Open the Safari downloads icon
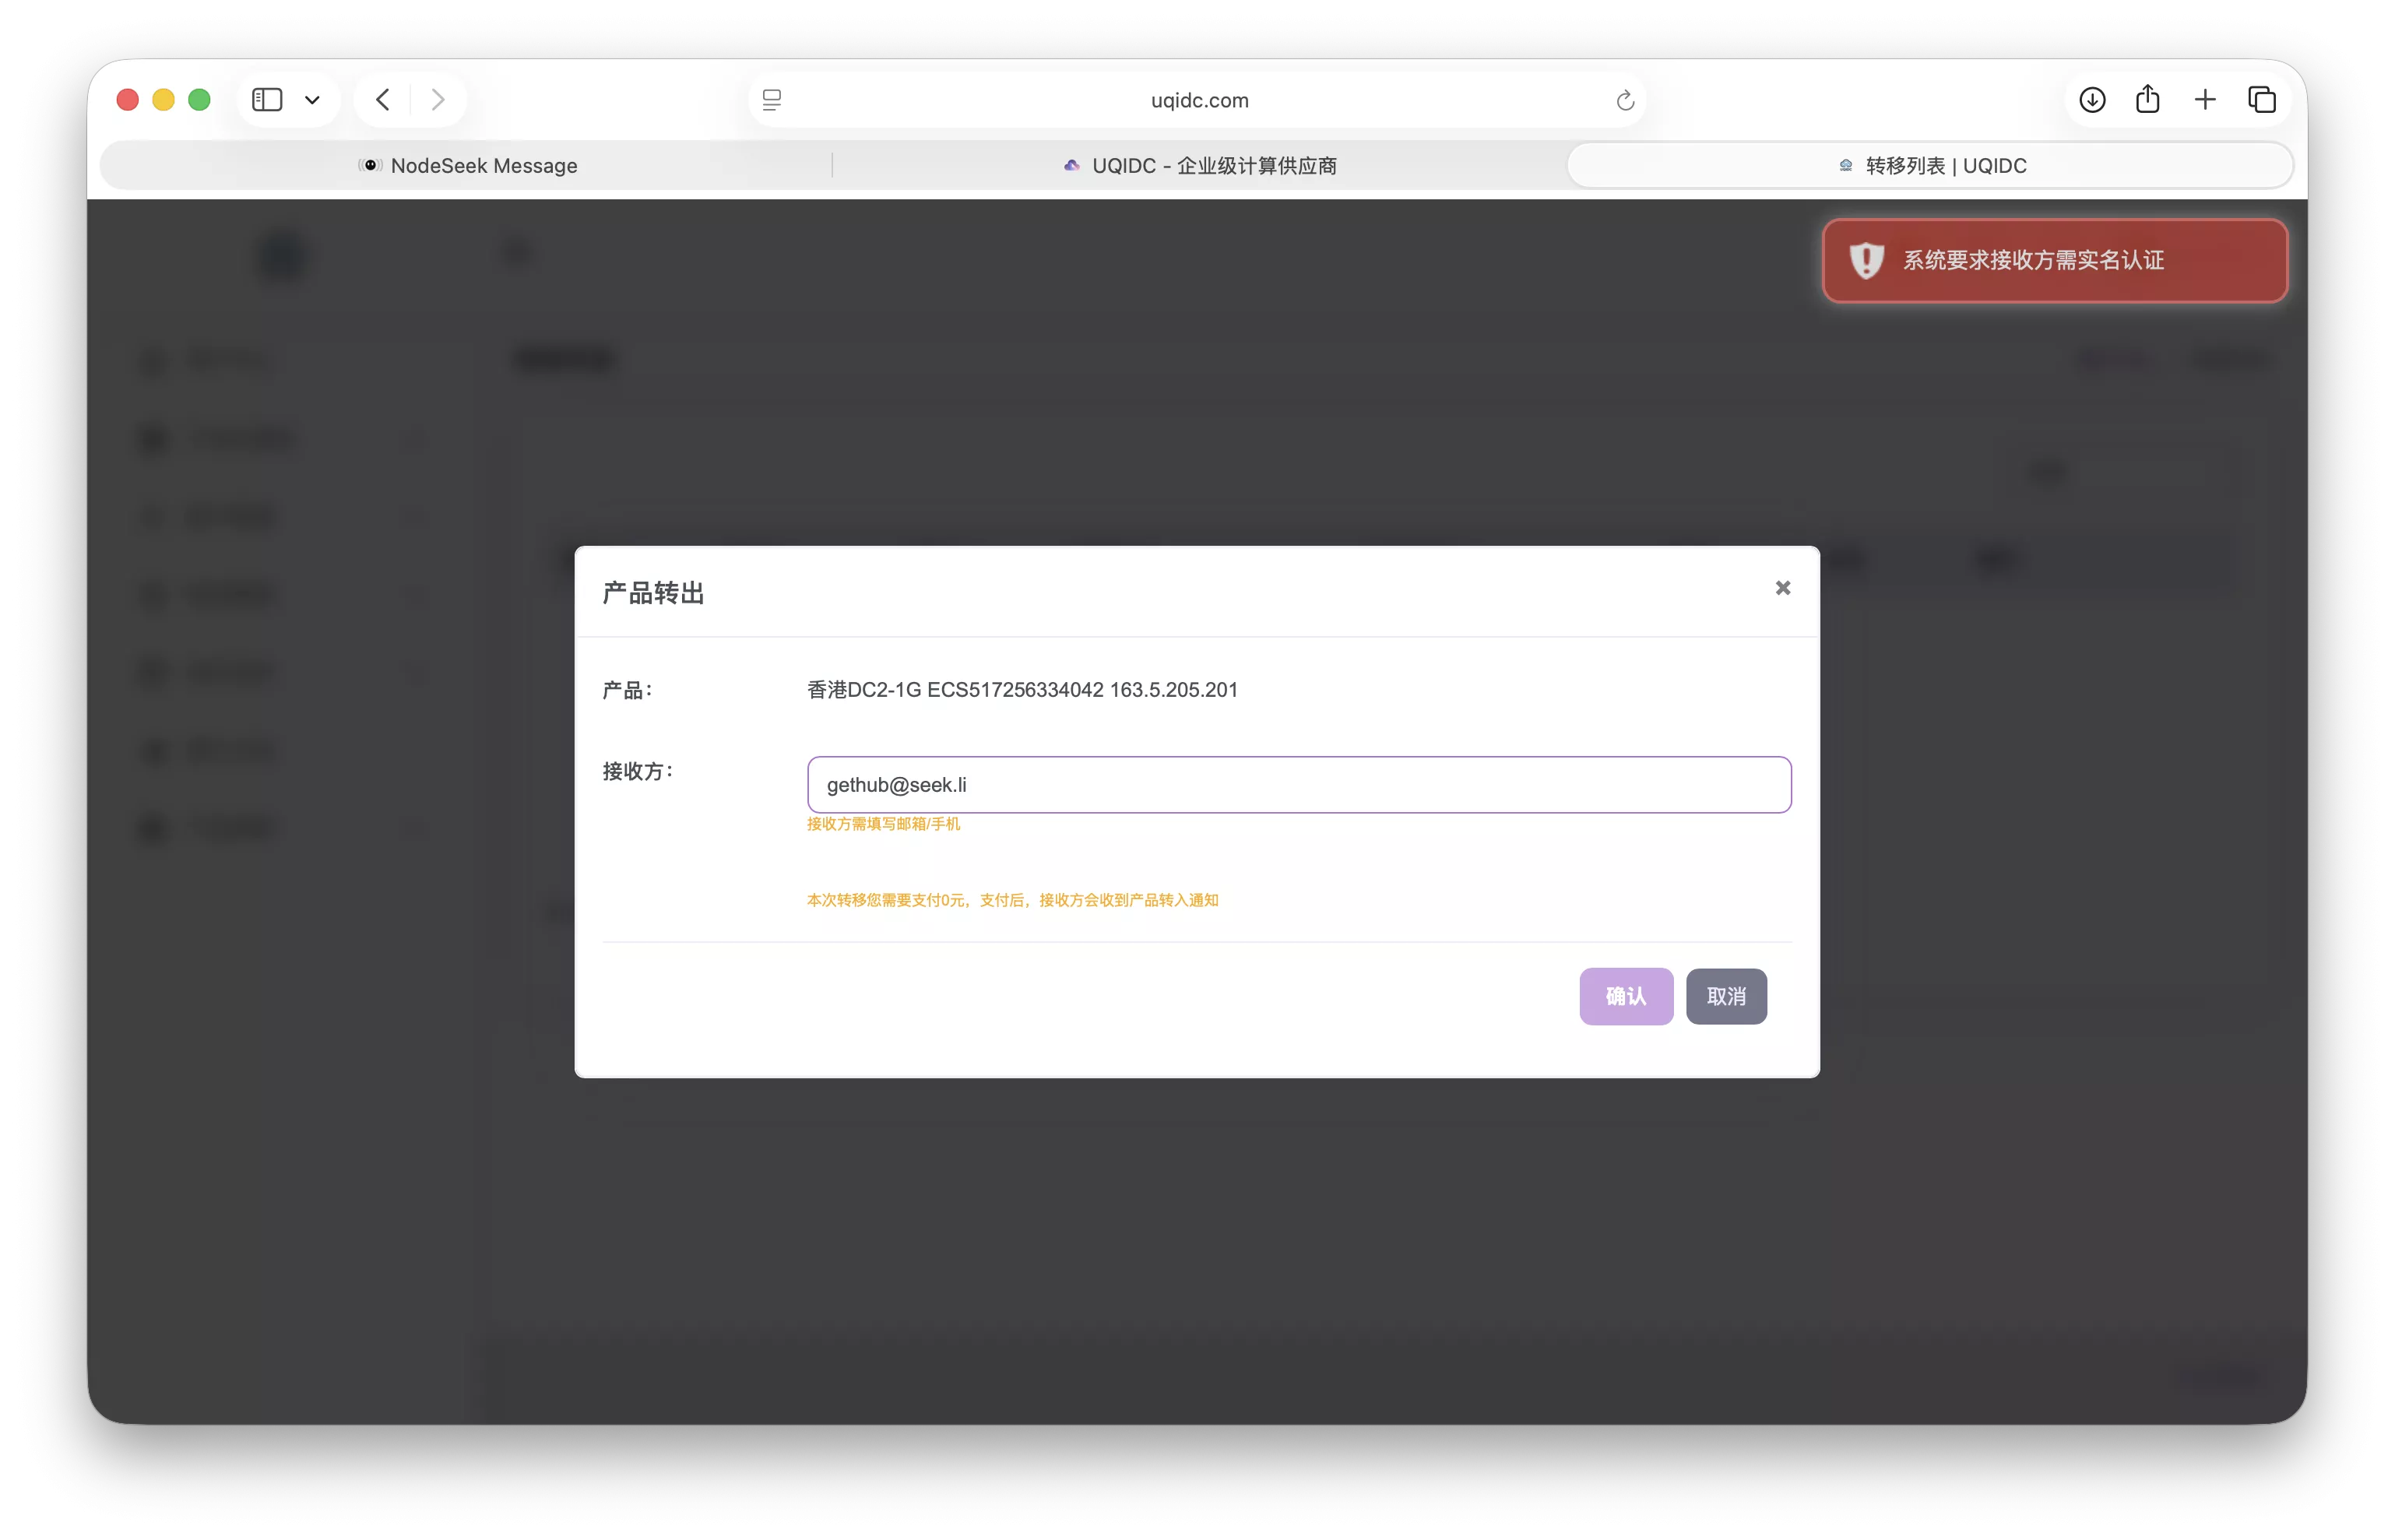The height and width of the screenshot is (1540, 2395). click(2092, 100)
